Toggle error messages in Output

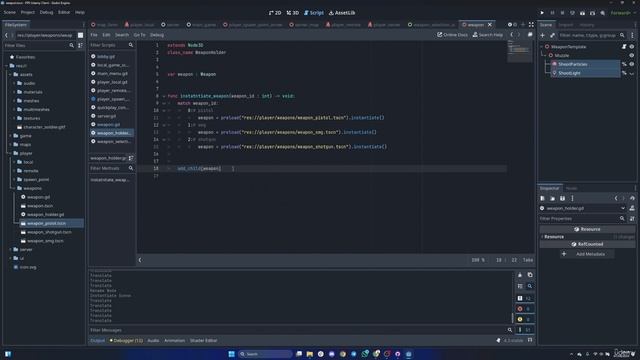tap(524, 309)
